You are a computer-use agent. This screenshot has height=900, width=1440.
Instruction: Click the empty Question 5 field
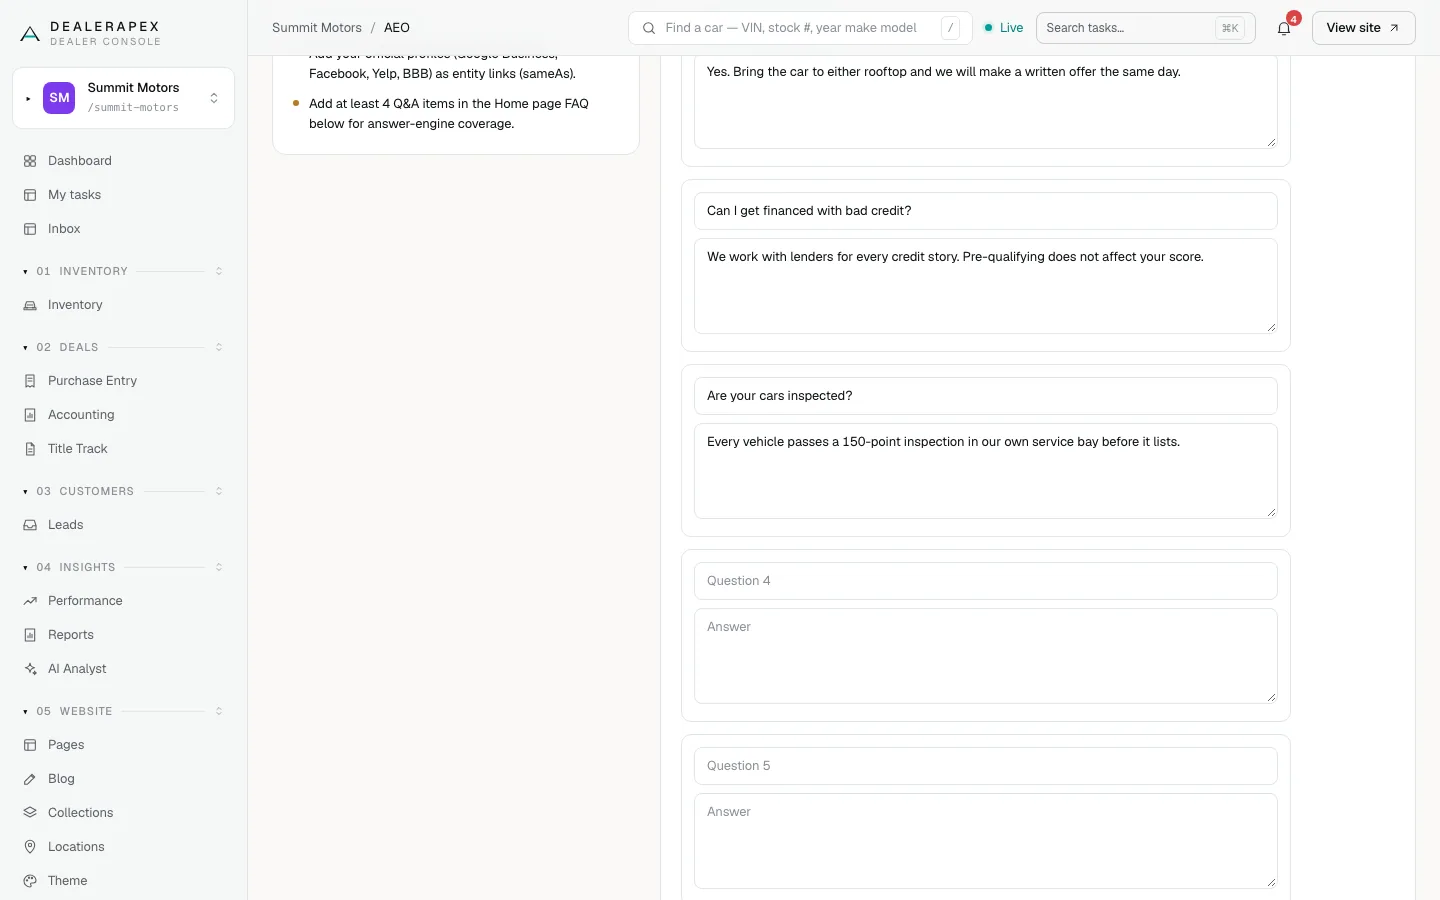point(986,766)
